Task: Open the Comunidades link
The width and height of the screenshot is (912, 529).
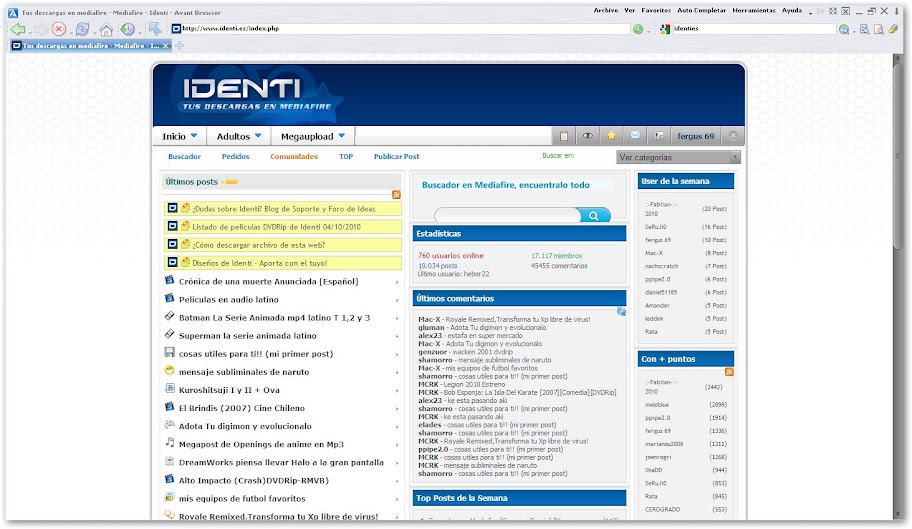Action: pos(294,156)
